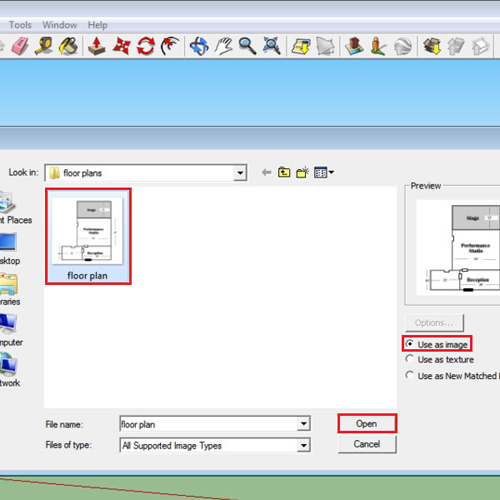Select Use as New Matched Photo option
Viewport: 500px width, 500px height.
(452, 376)
